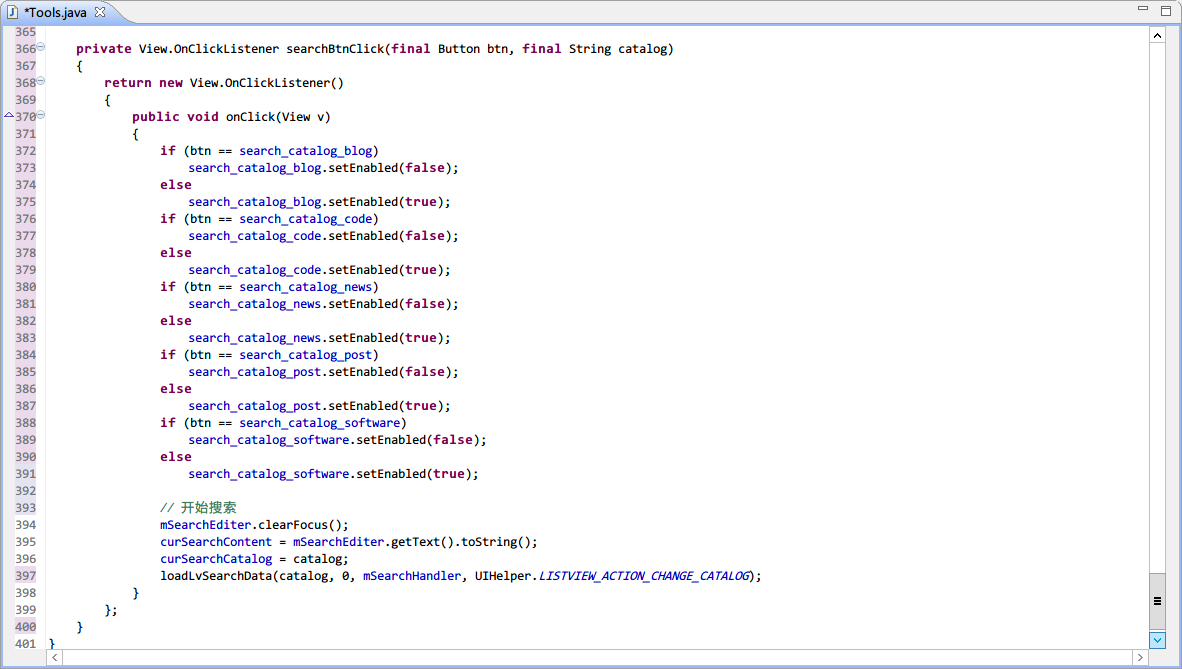Click the Java file icon on Tools.java tab
Viewport: 1182px width, 669px height.
pos(13,11)
